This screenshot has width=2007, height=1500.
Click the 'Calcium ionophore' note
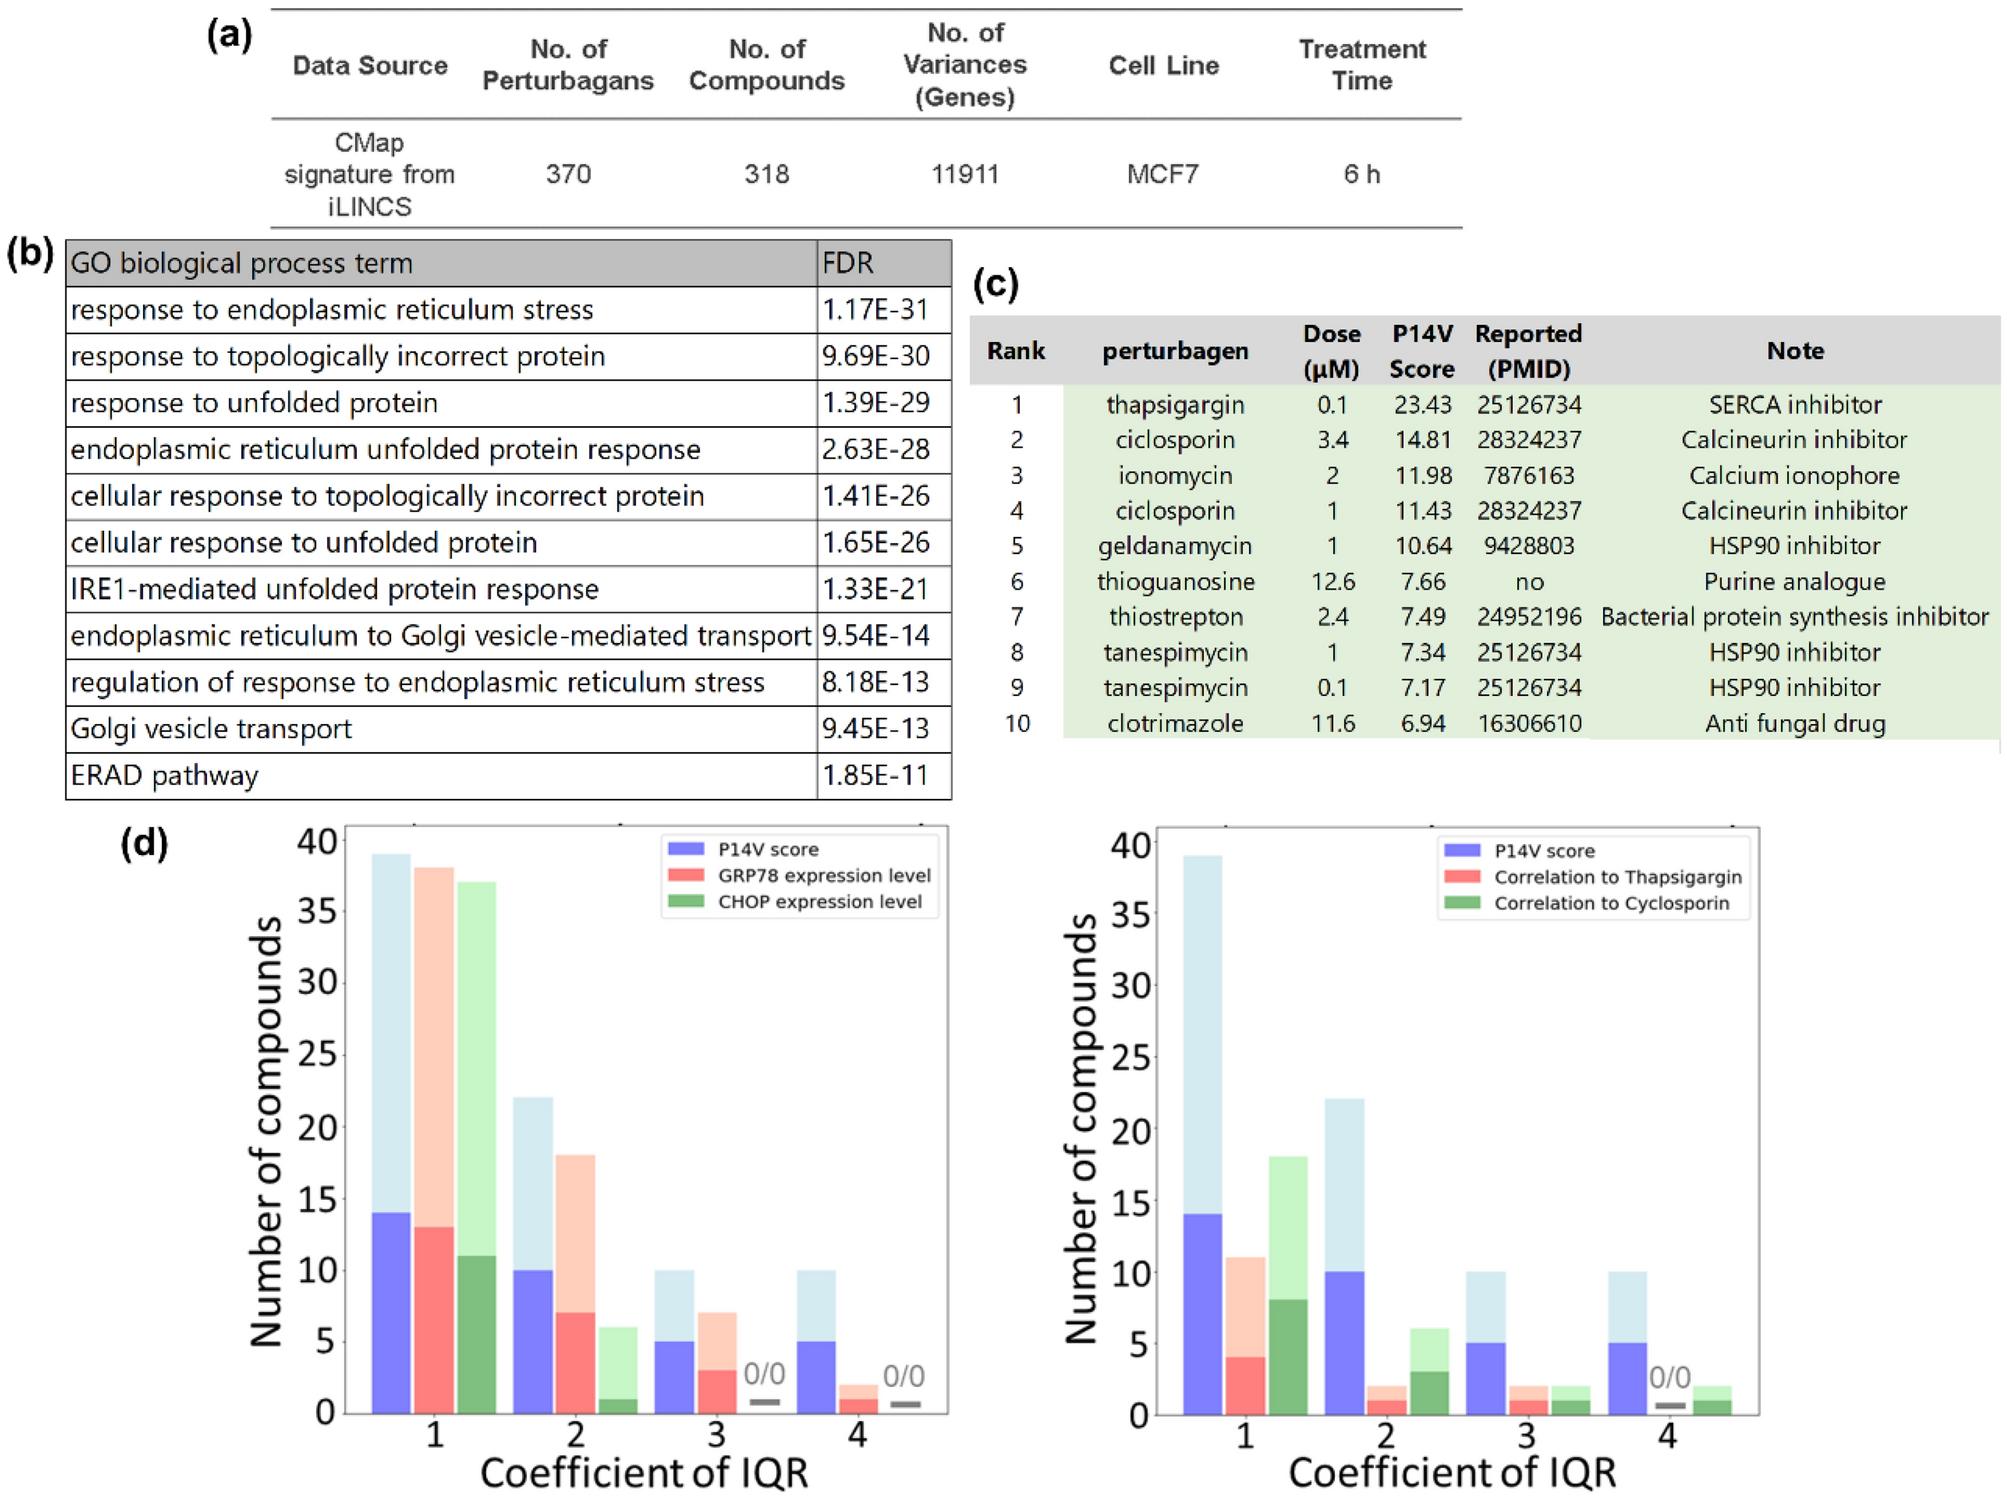[x=1795, y=476]
